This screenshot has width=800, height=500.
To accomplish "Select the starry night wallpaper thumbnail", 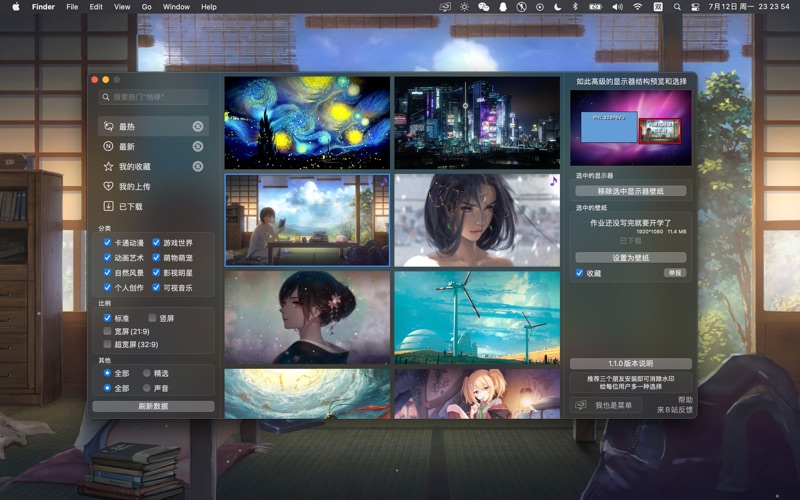I will pos(307,122).
